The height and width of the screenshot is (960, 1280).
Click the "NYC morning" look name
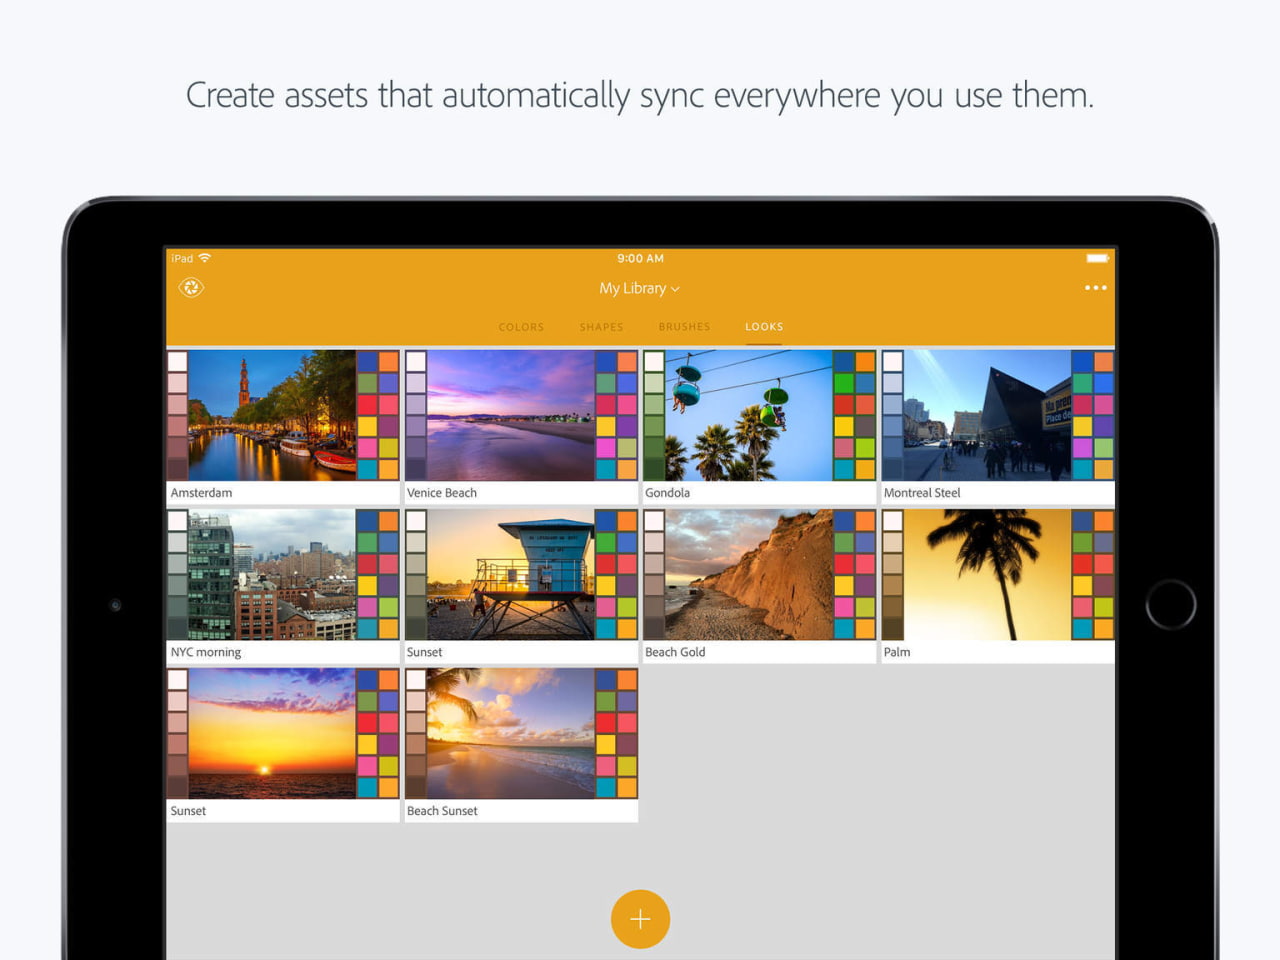[x=206, y=652]
